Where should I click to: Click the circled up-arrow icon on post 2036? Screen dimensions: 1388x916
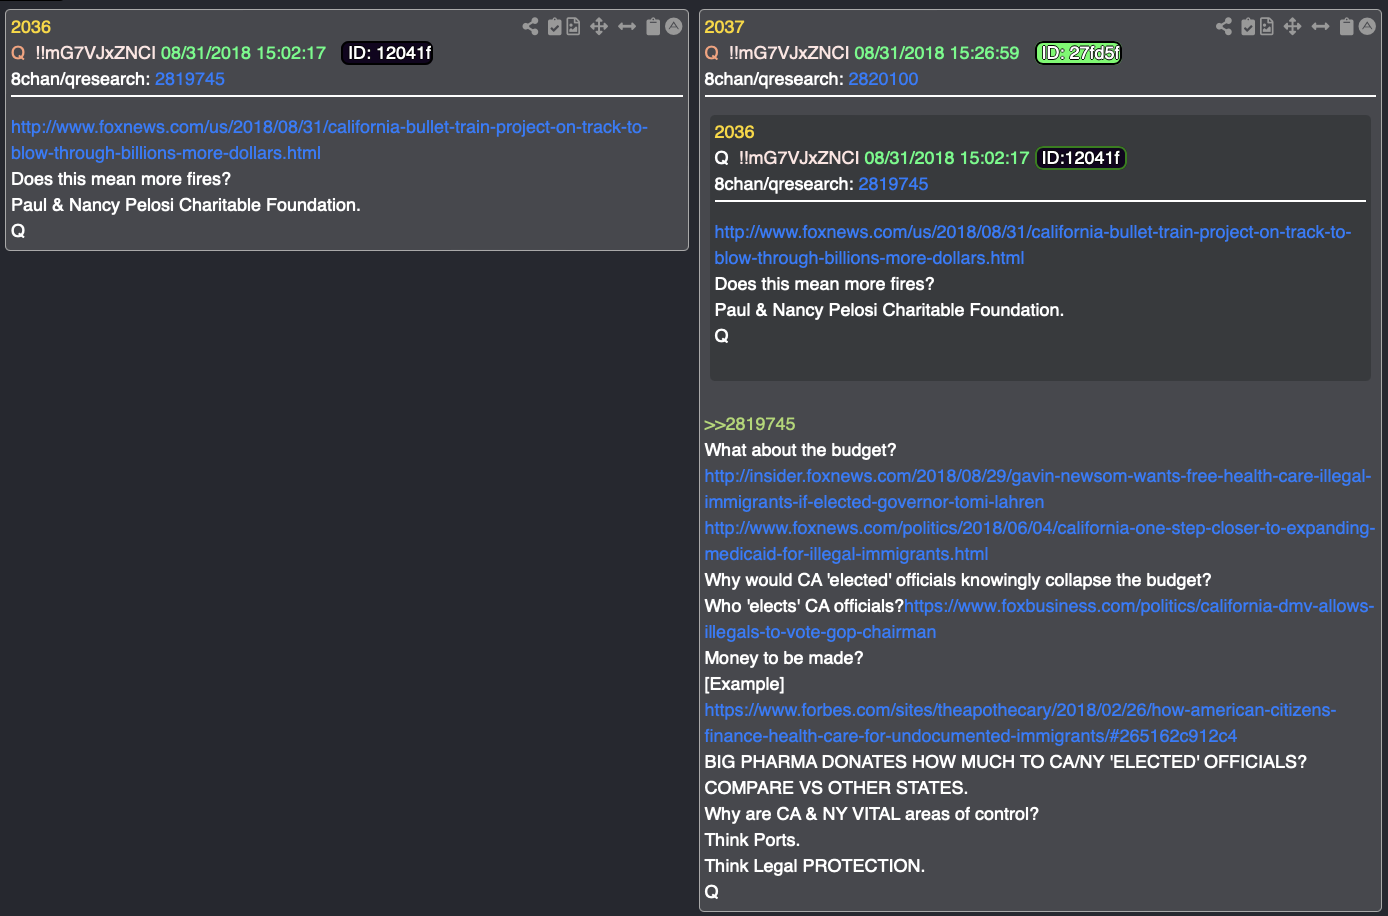point(674,27)
